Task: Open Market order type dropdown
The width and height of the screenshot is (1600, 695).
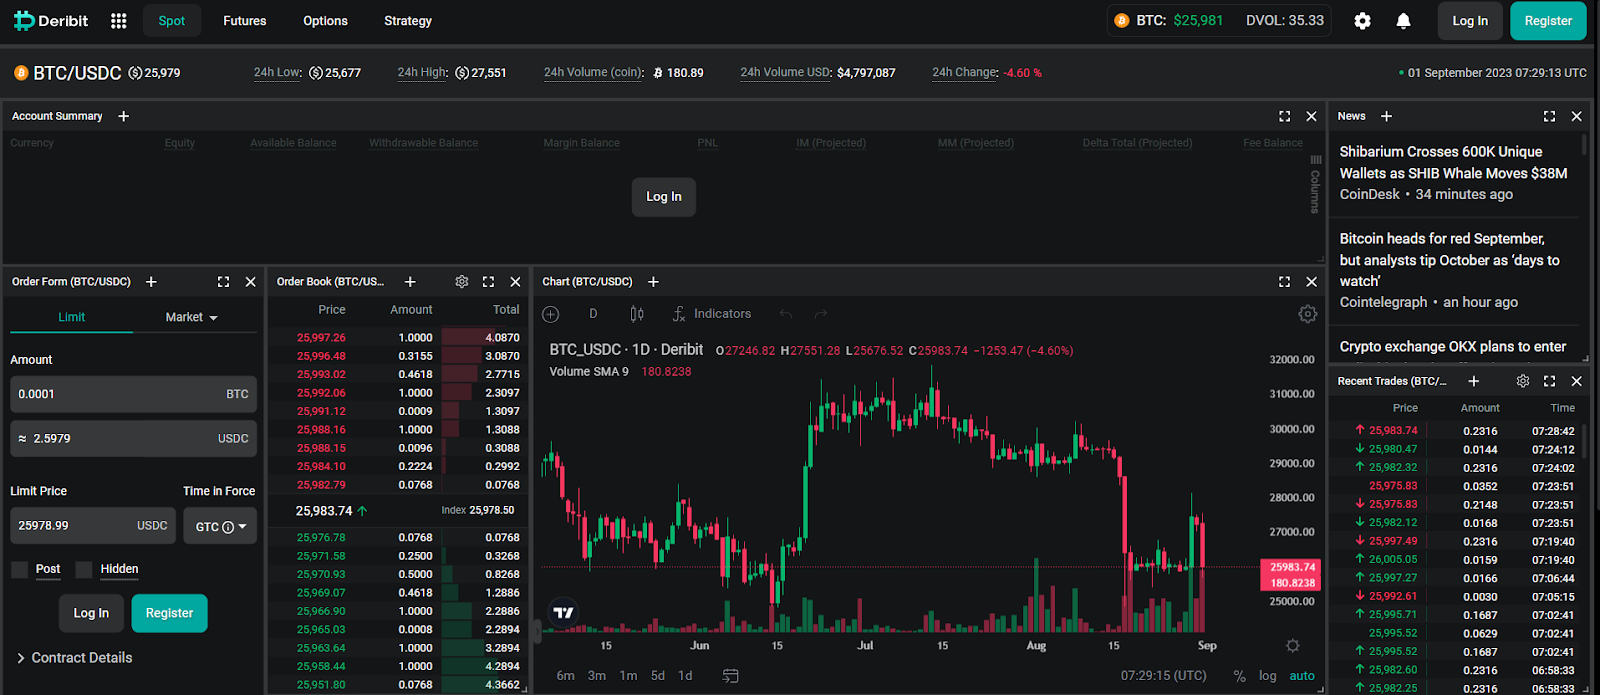Action: [192, 317]
